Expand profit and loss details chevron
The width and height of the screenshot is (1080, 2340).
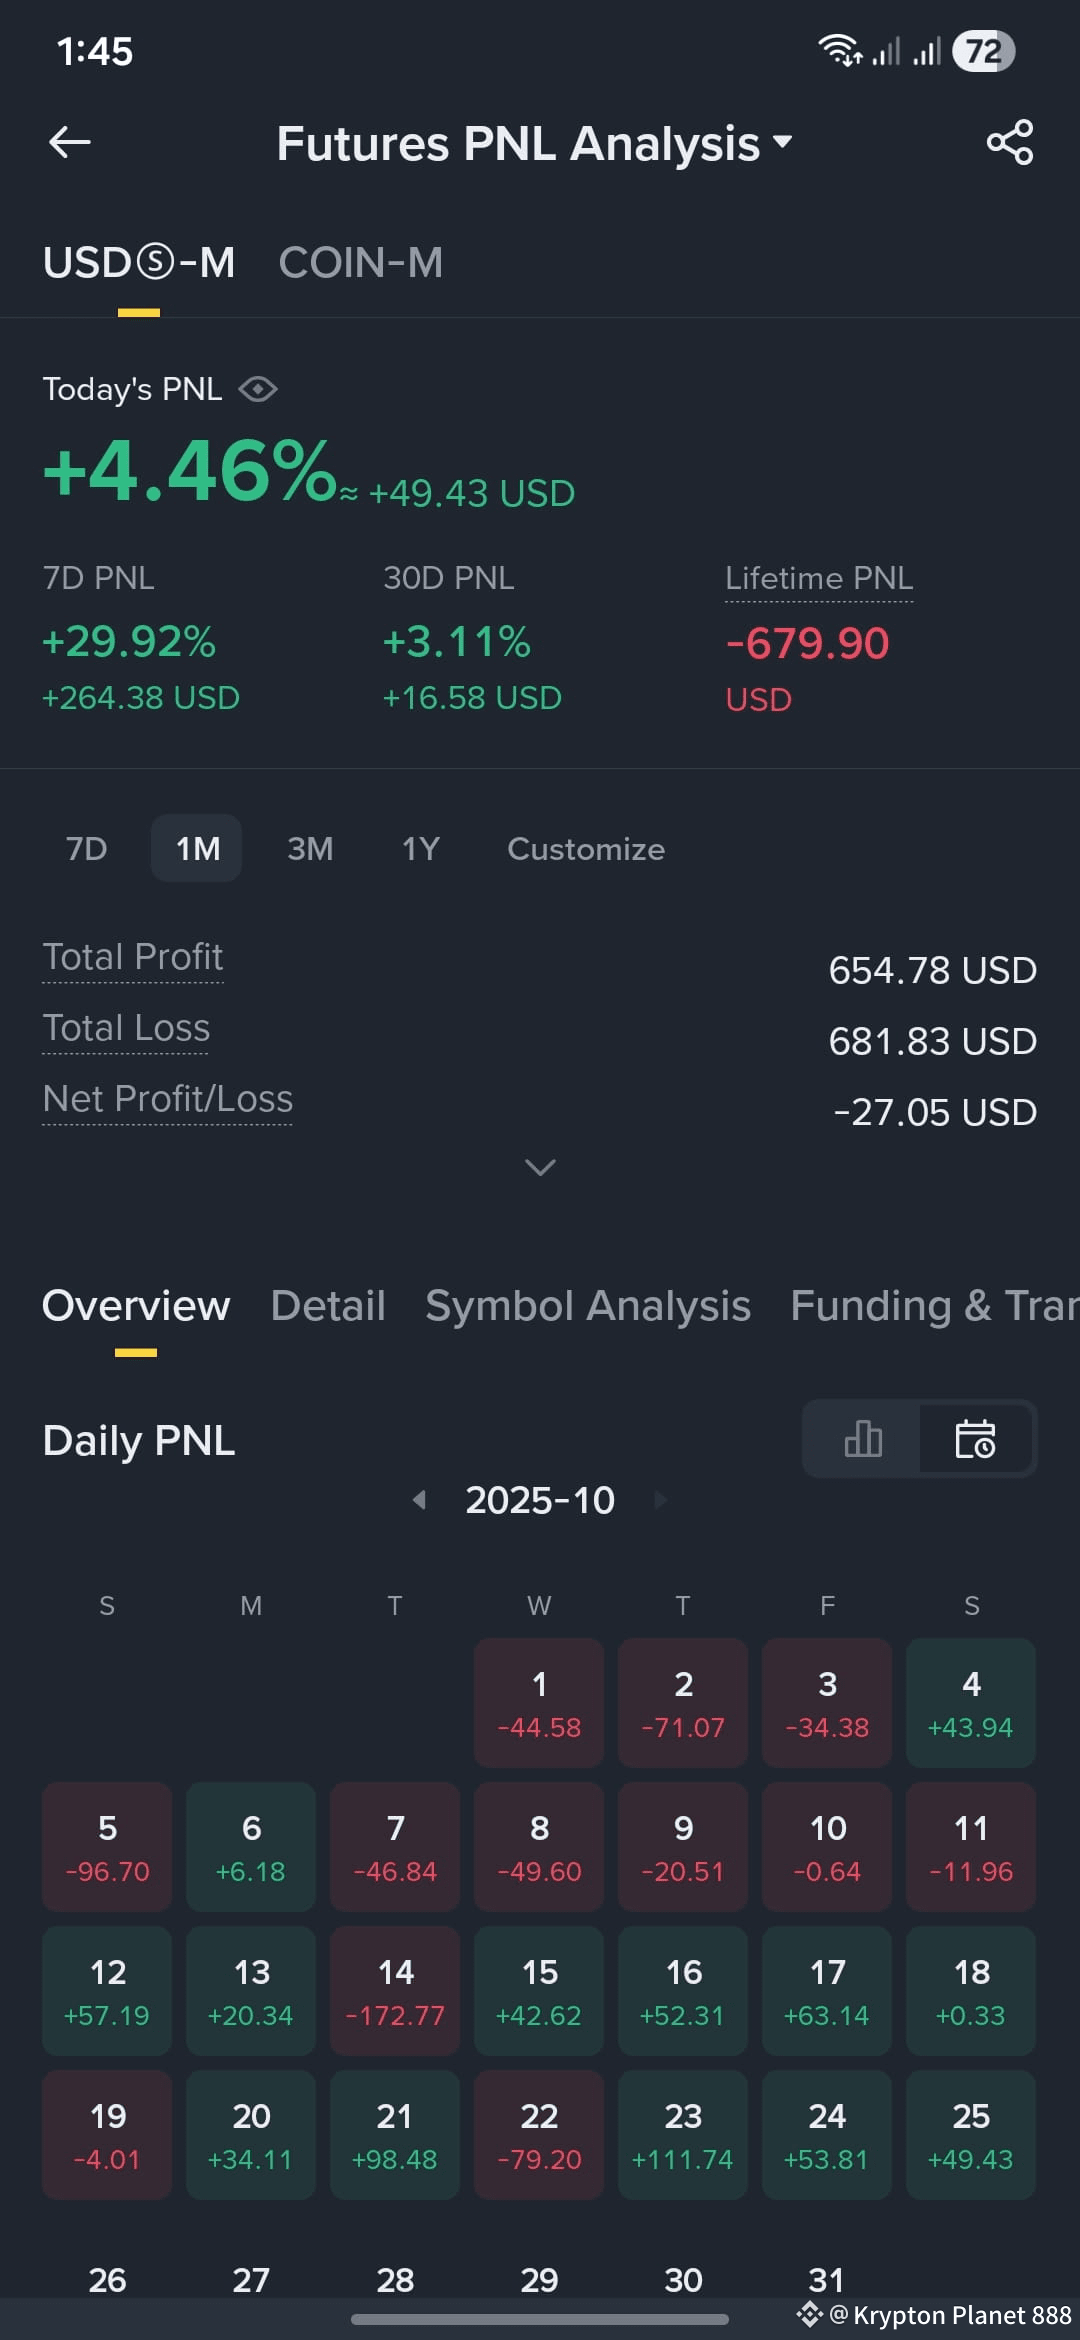(540, 1167)
